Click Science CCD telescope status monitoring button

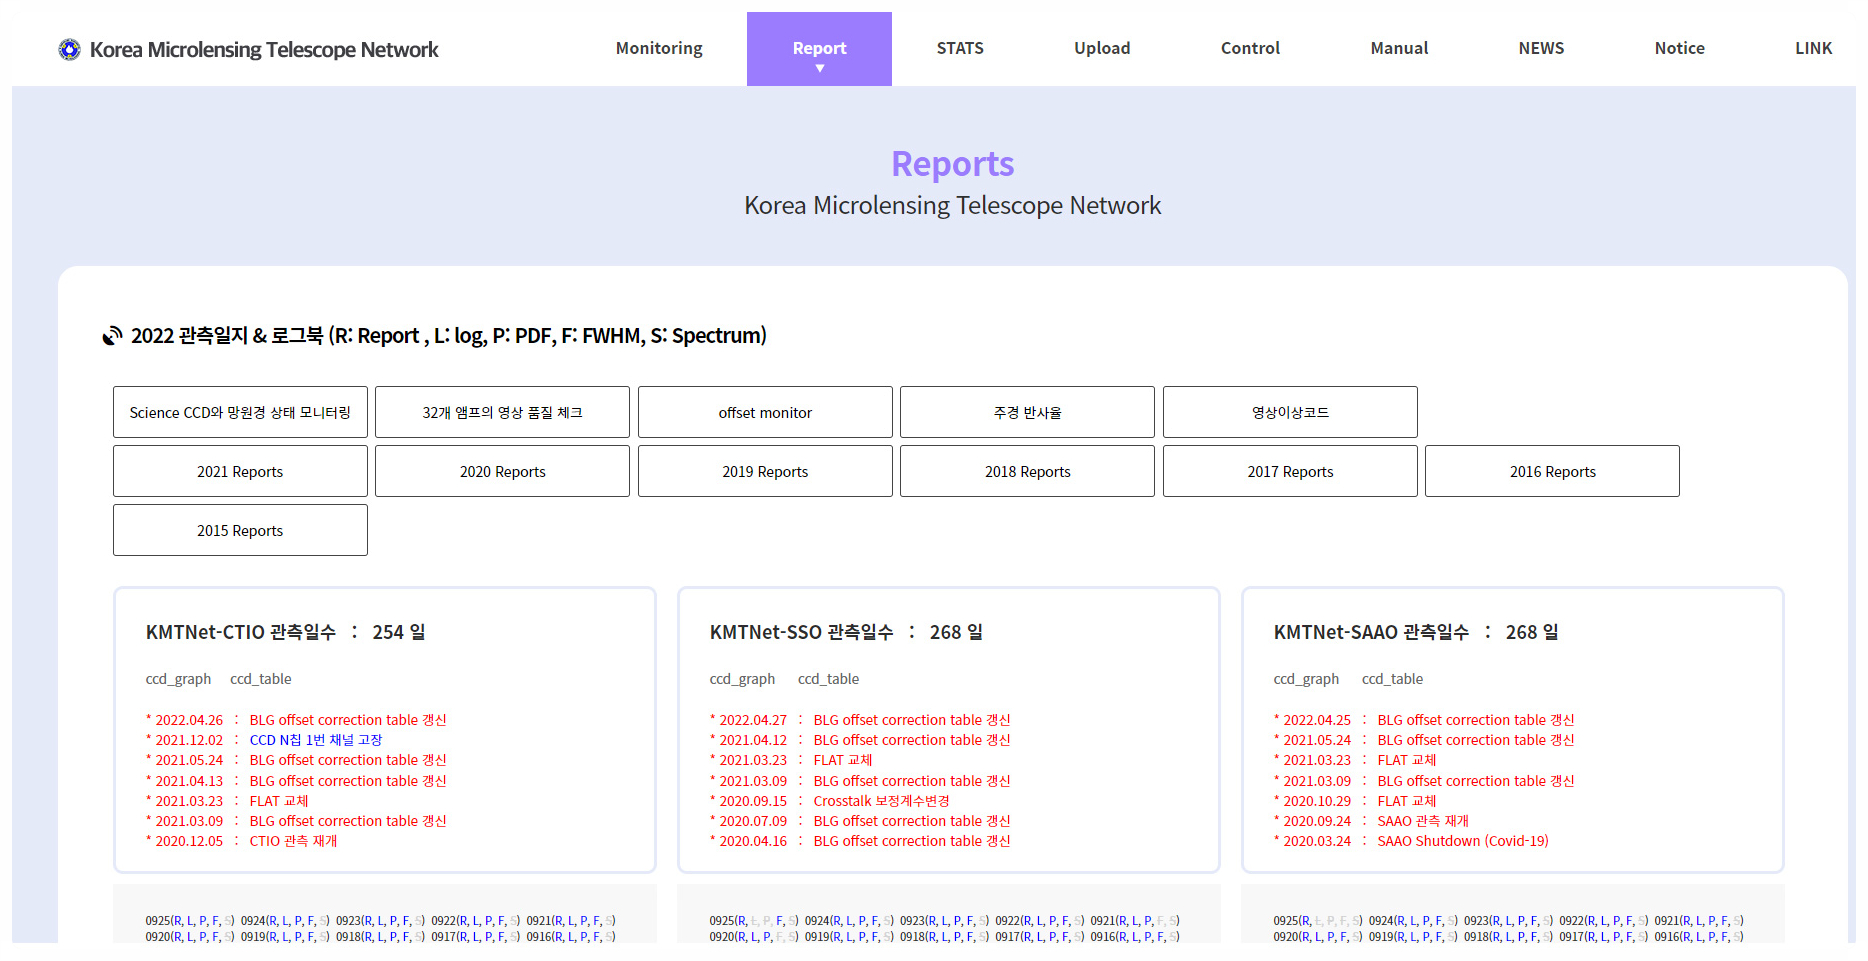240,412
